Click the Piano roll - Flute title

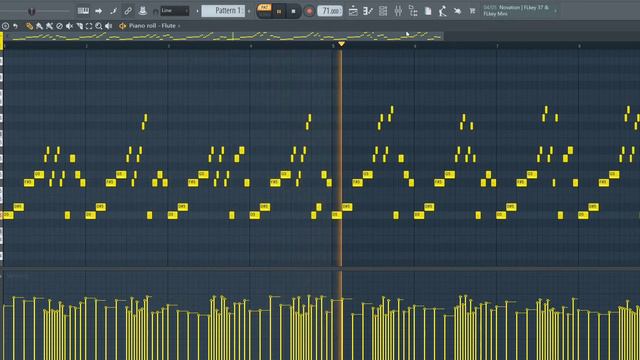[152, 26]
